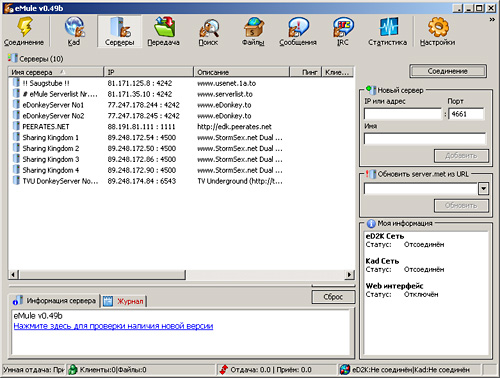Select the eDonkeyServer No2 row
The height and width of the screenshot is (378, 500).
181,115
